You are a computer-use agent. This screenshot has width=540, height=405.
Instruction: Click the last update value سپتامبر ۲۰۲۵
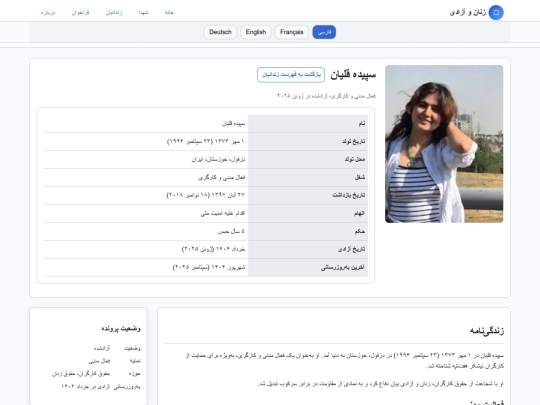209,268
